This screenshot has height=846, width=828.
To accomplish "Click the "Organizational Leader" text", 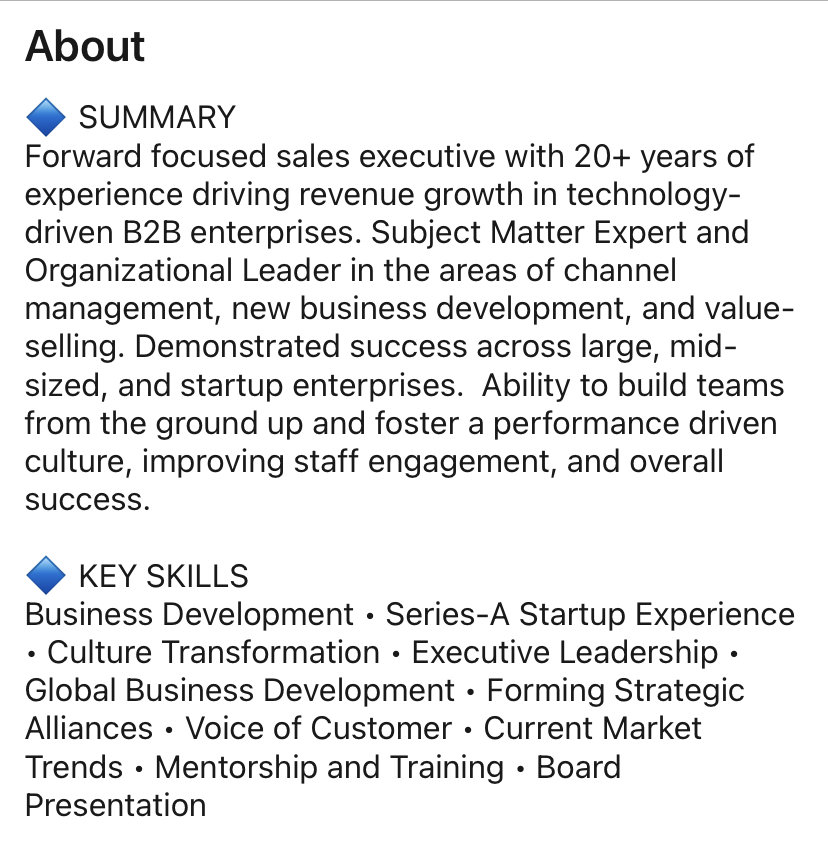I will coord(182,271).
